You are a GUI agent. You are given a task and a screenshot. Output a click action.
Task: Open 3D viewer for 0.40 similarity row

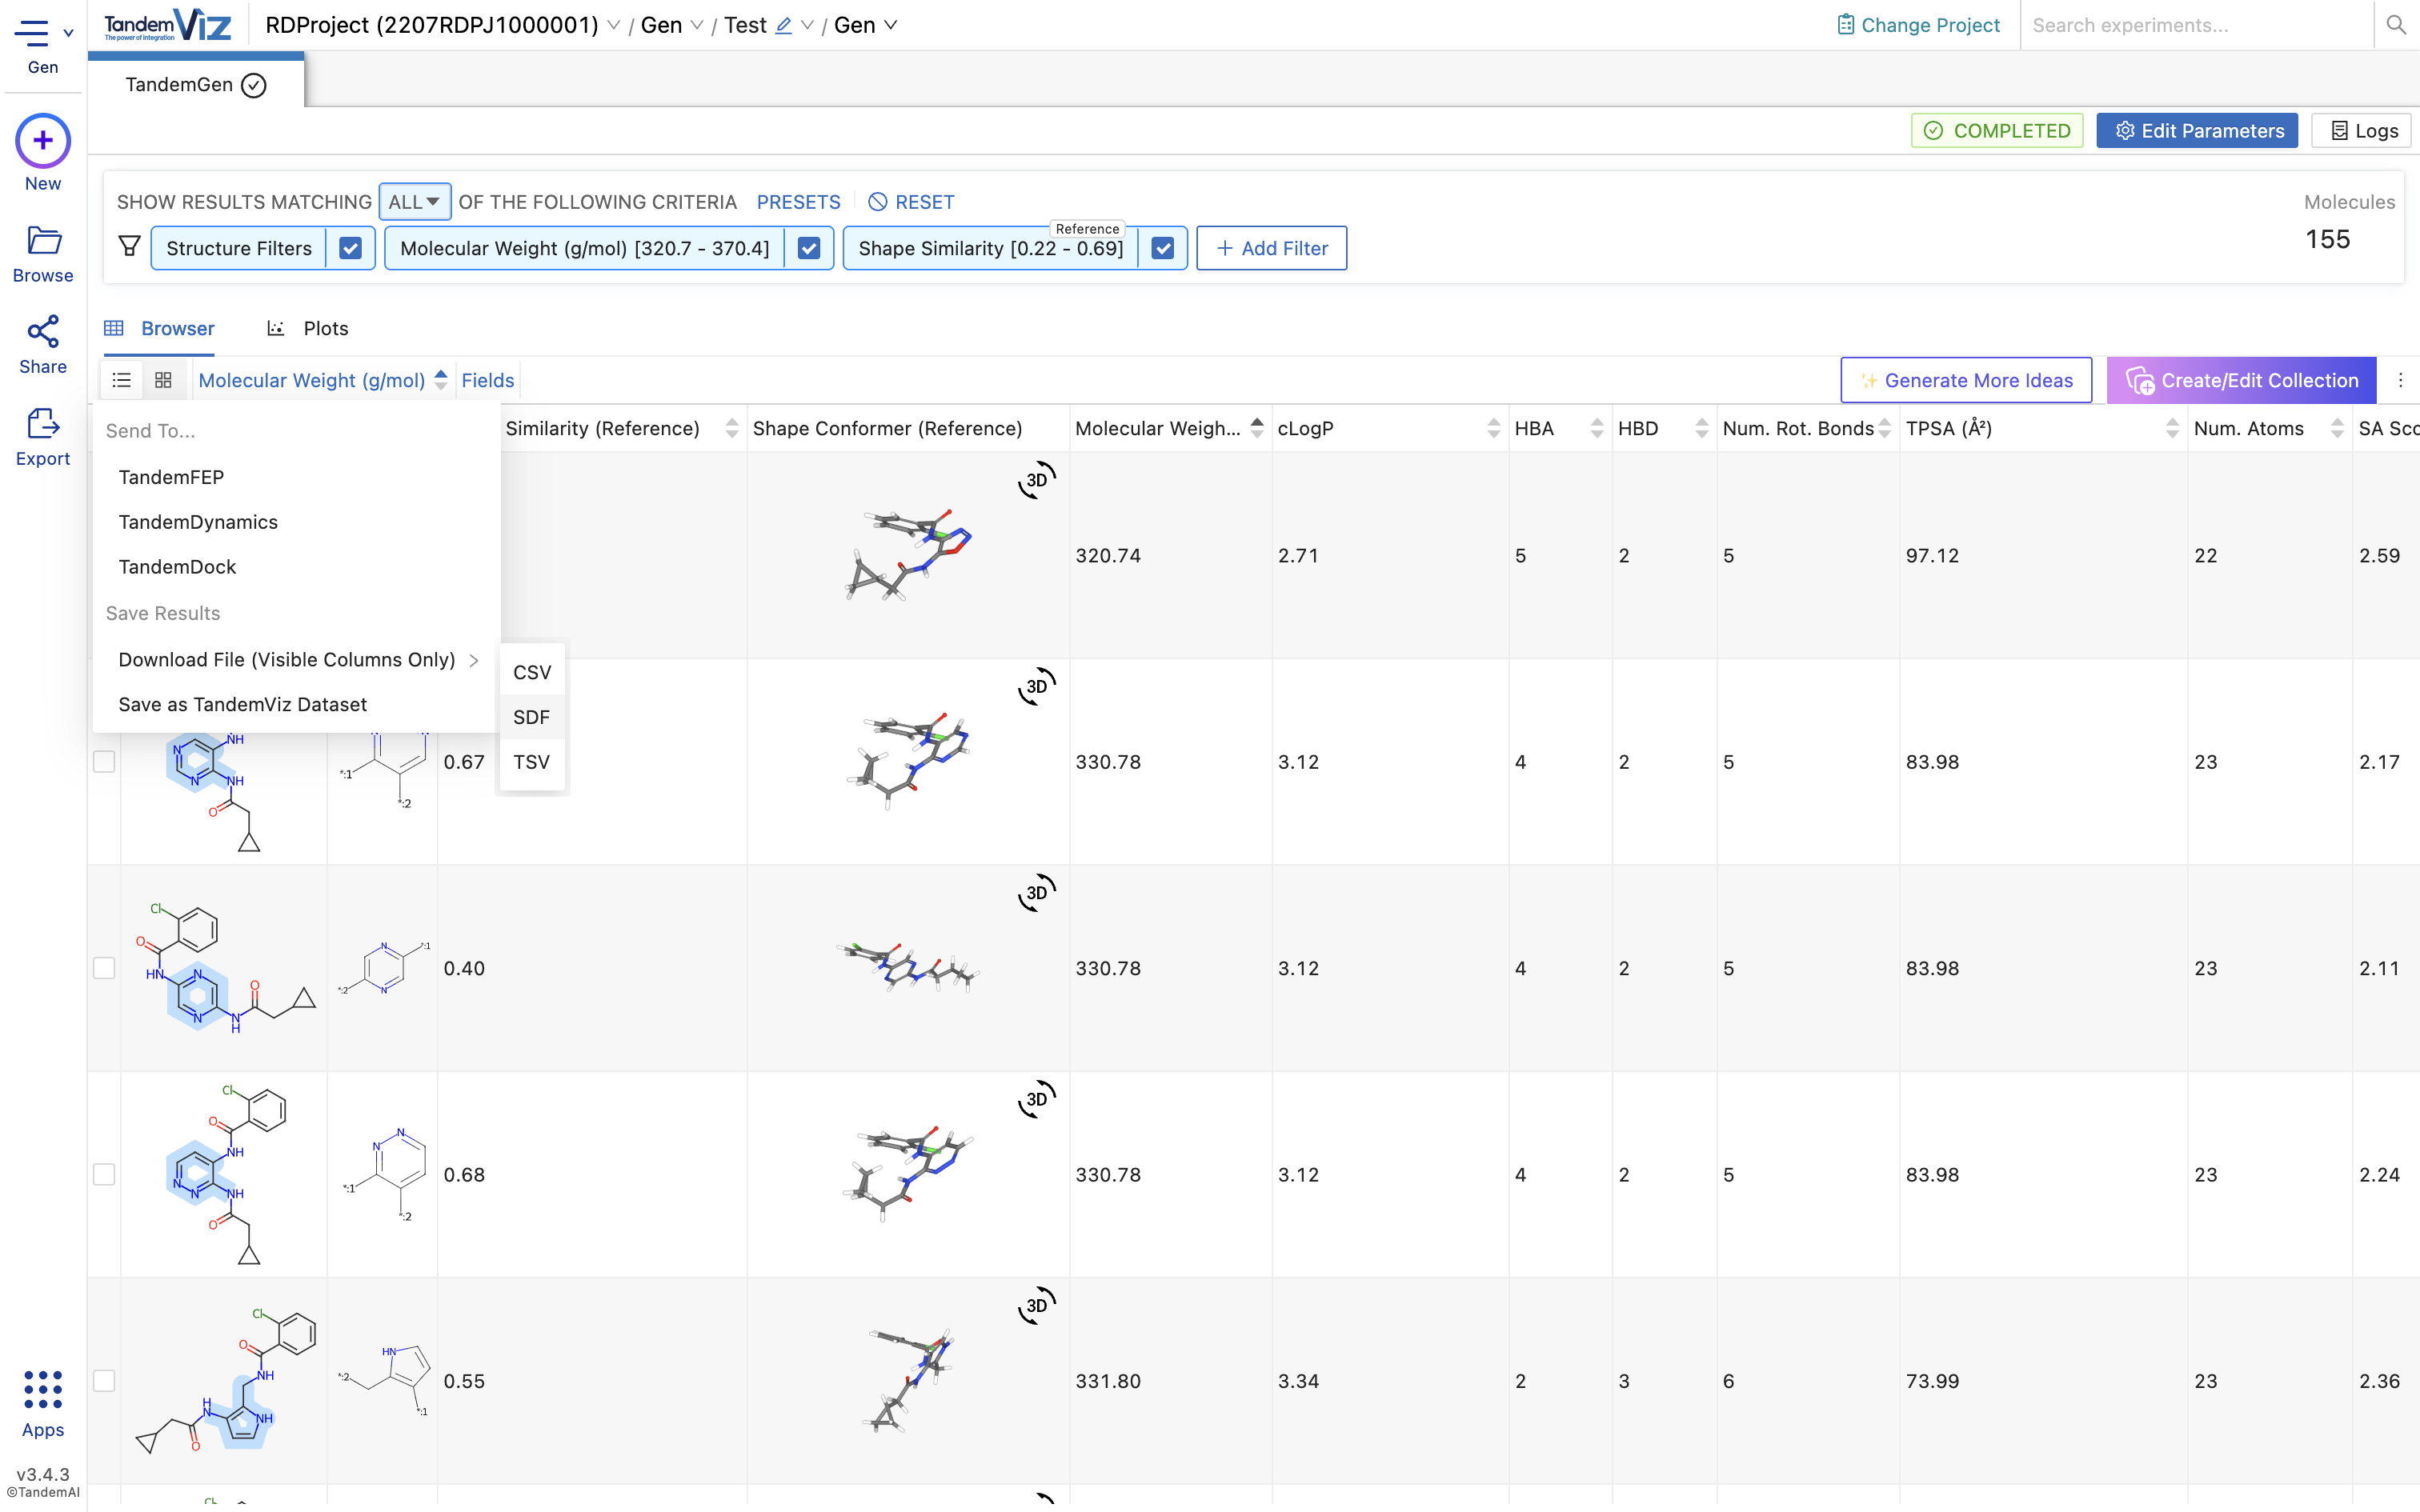(1037, 893)
